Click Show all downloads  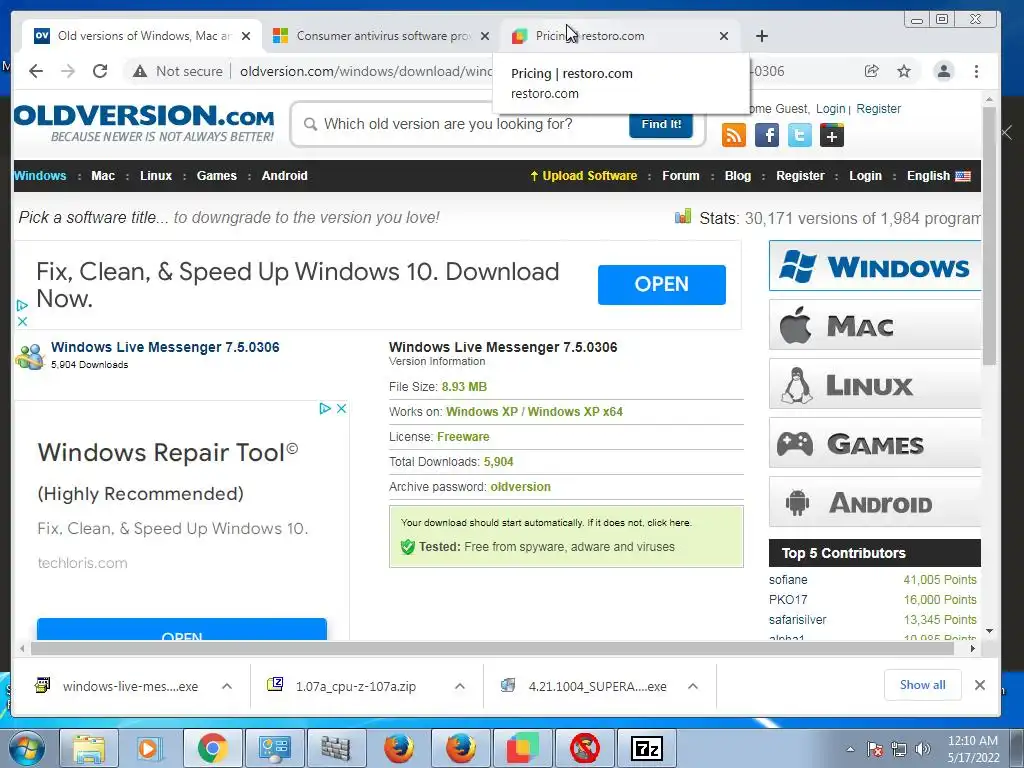[x=922, y=685]
